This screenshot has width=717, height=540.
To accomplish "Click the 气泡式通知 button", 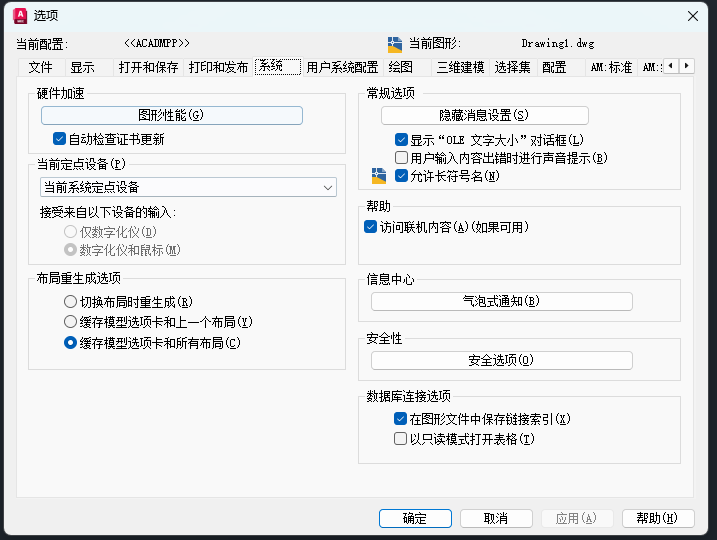I will [502, 301].
